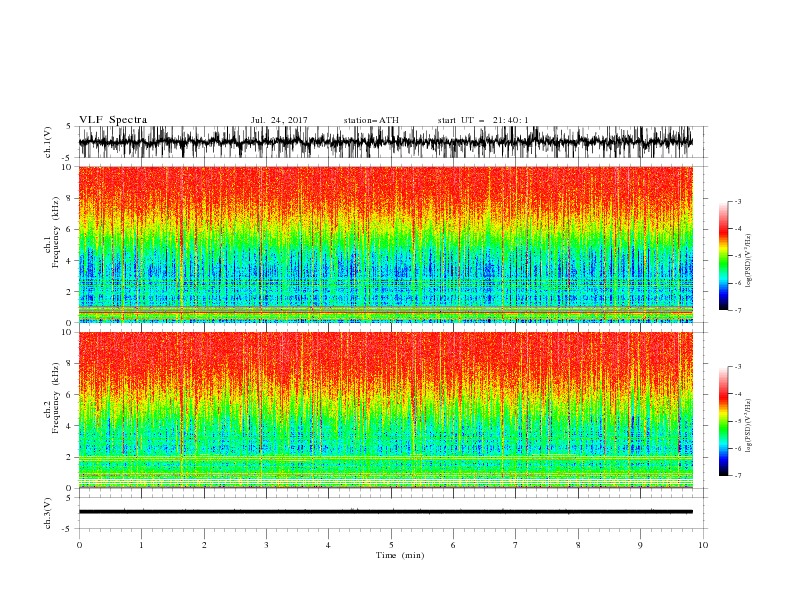Click the '5' tick on the time axis
The height and width of the screenshot is (612, 792).
[391, 545]
